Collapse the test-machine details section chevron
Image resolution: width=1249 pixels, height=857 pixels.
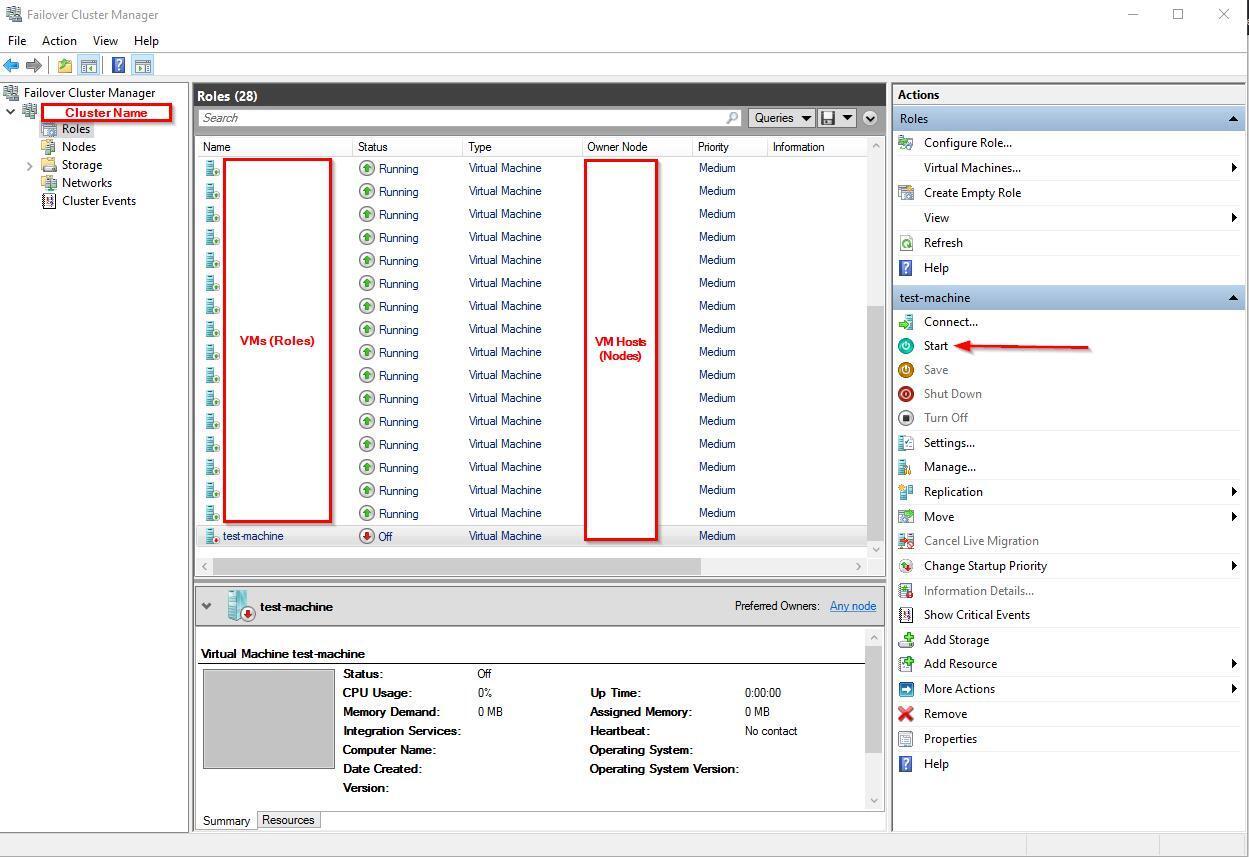click(x=206, y=606)
